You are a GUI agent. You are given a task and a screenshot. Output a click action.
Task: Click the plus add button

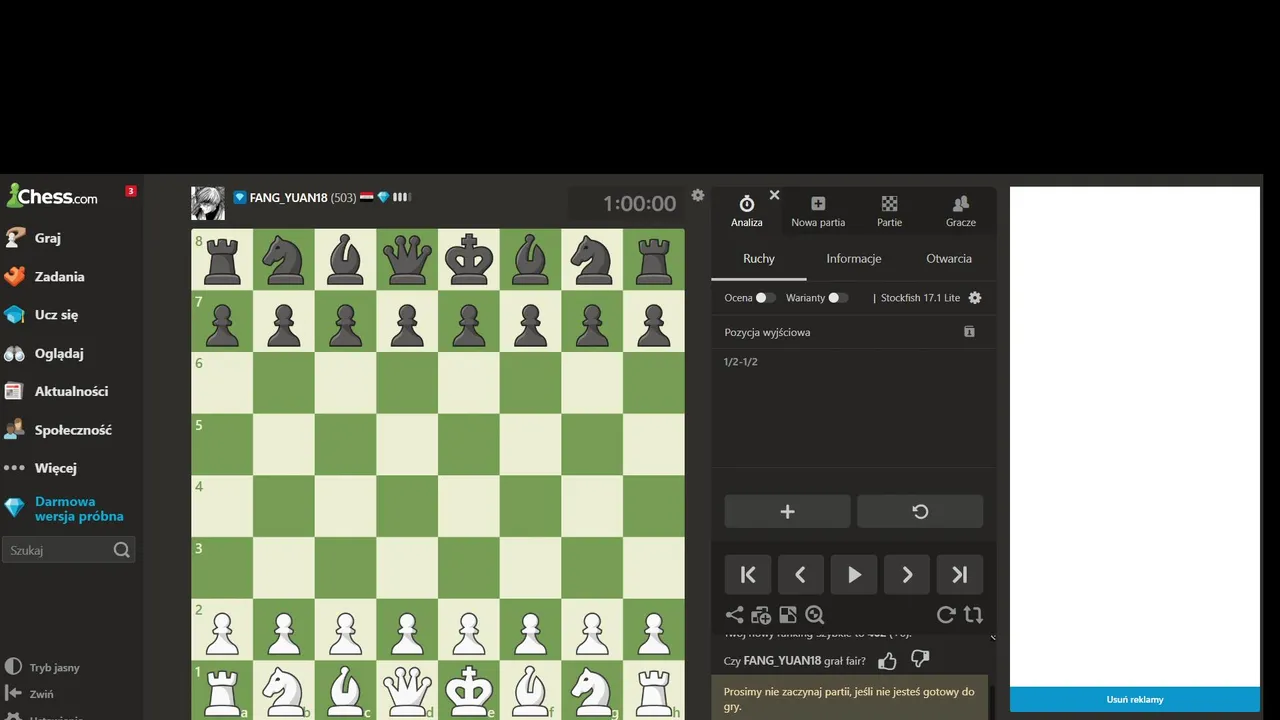787,511
